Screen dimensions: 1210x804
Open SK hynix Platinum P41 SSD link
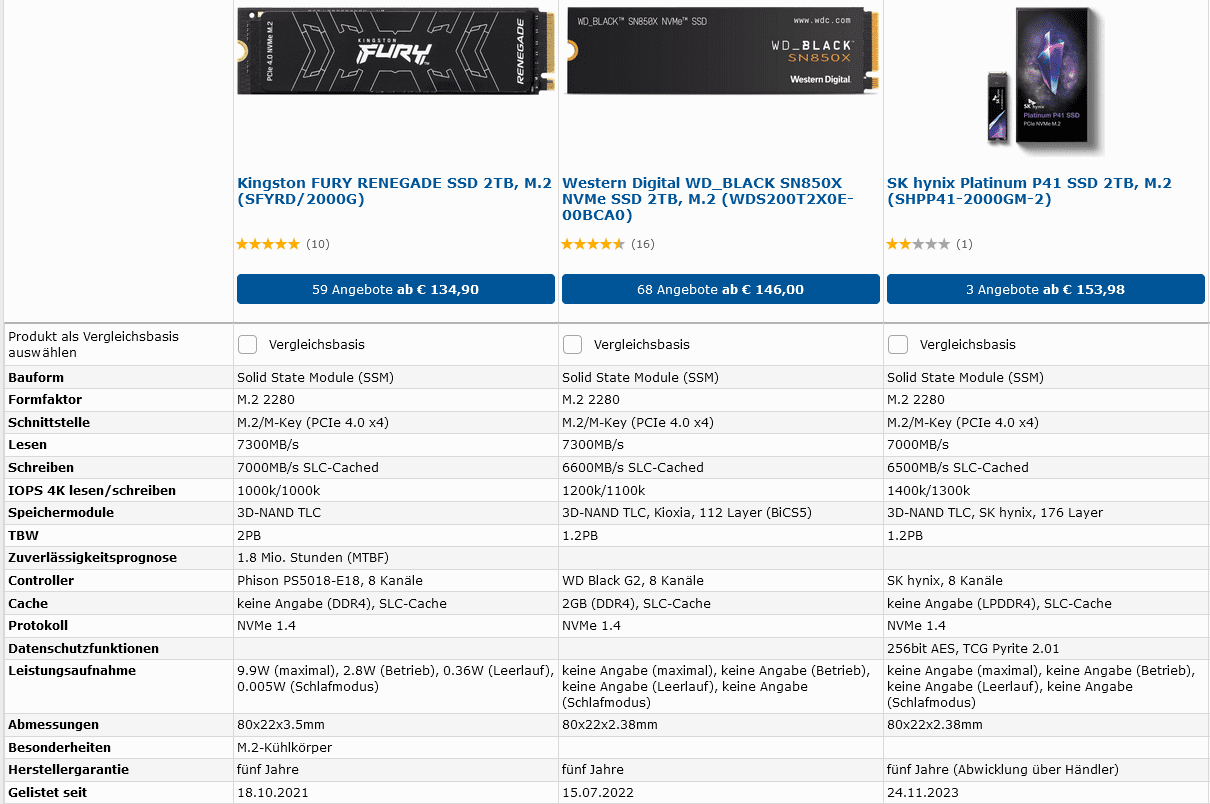coord(1029,191)
